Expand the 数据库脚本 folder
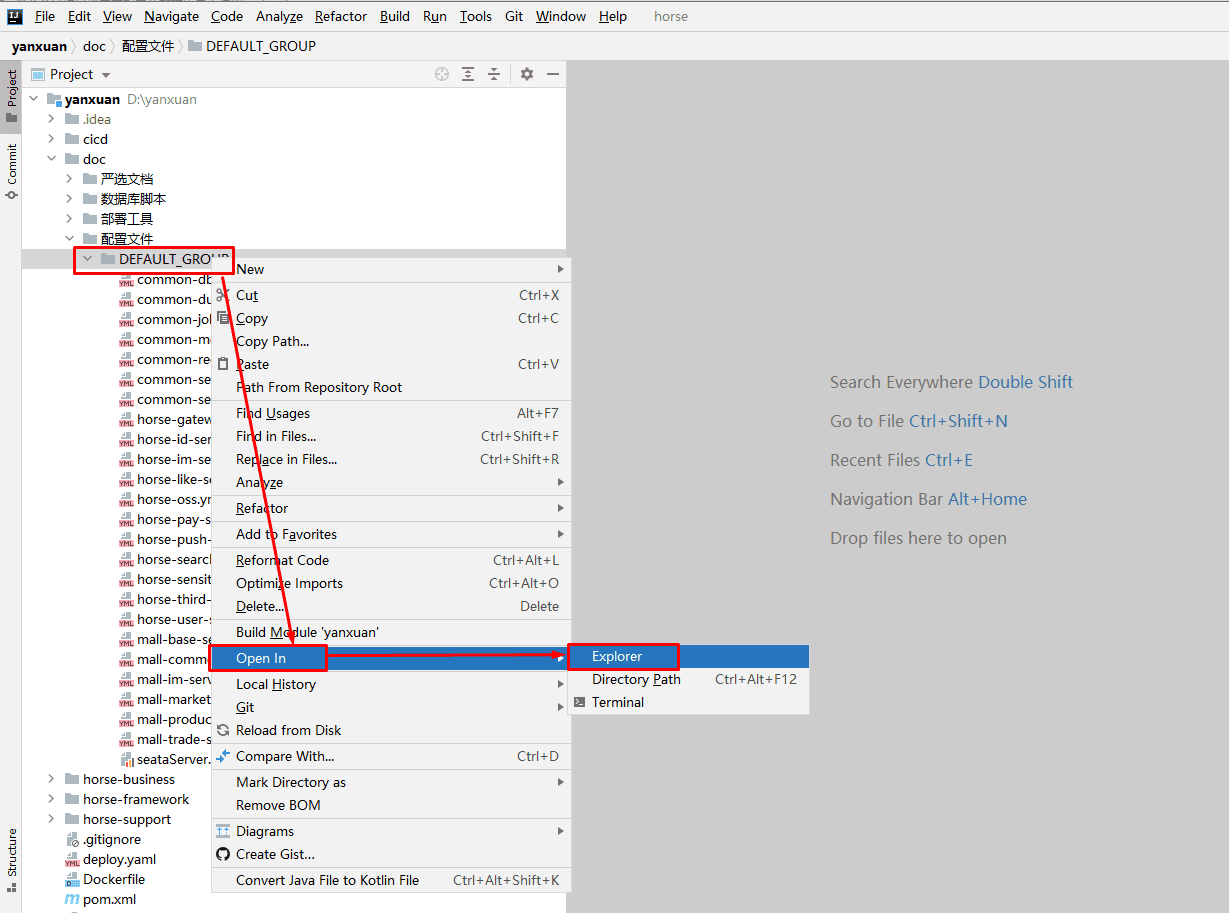The height and width of the screenshot is (913, 1229). click(x=70, y=199)
